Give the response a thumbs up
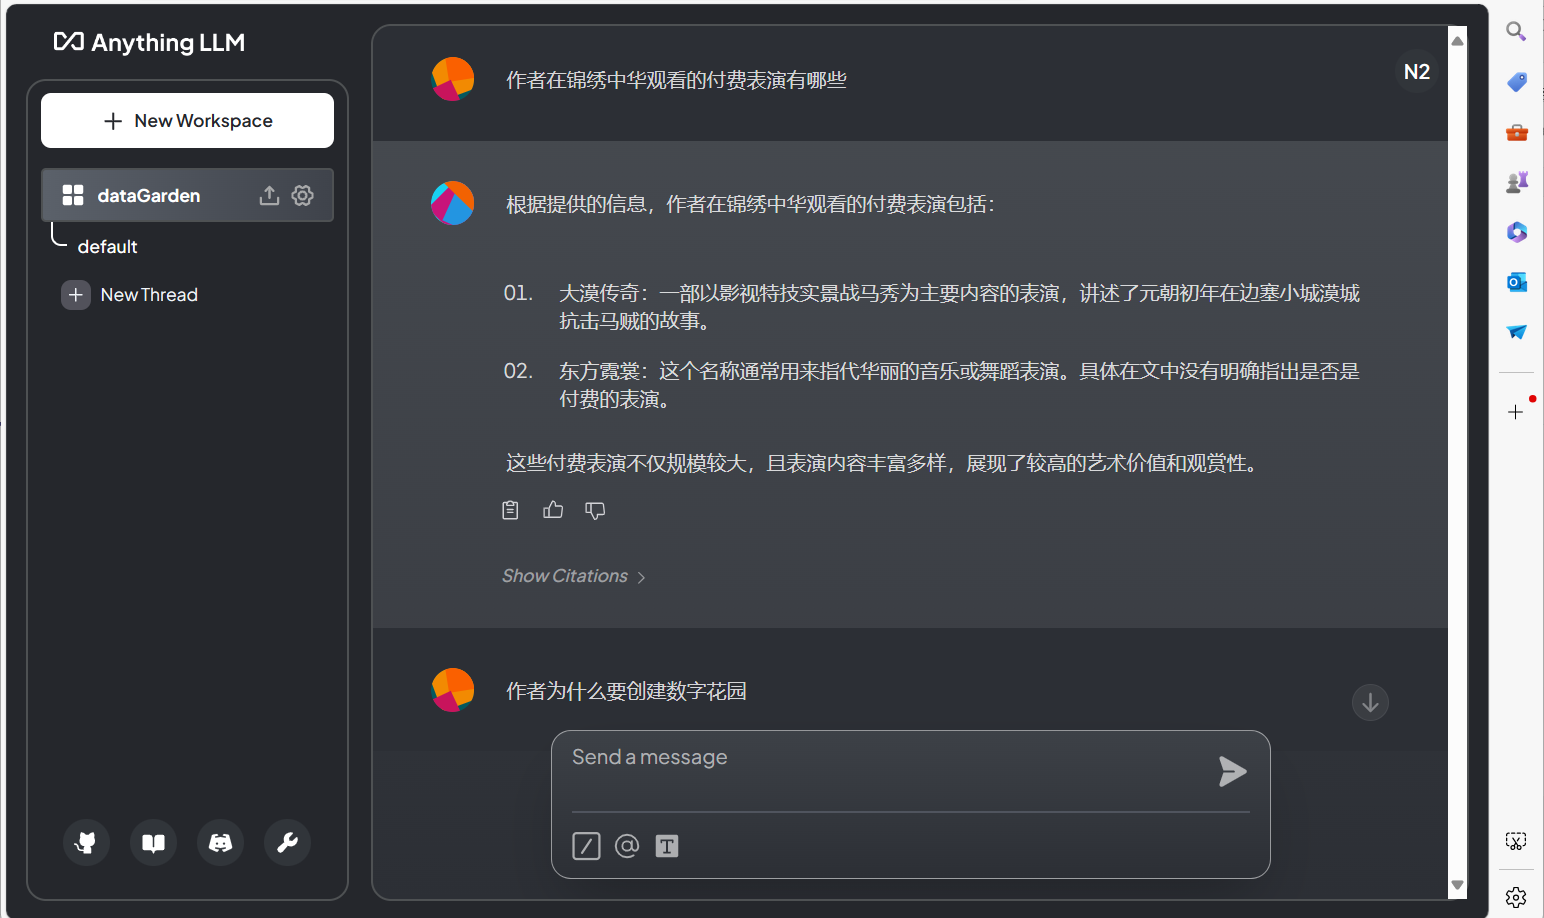 point(553,510)
